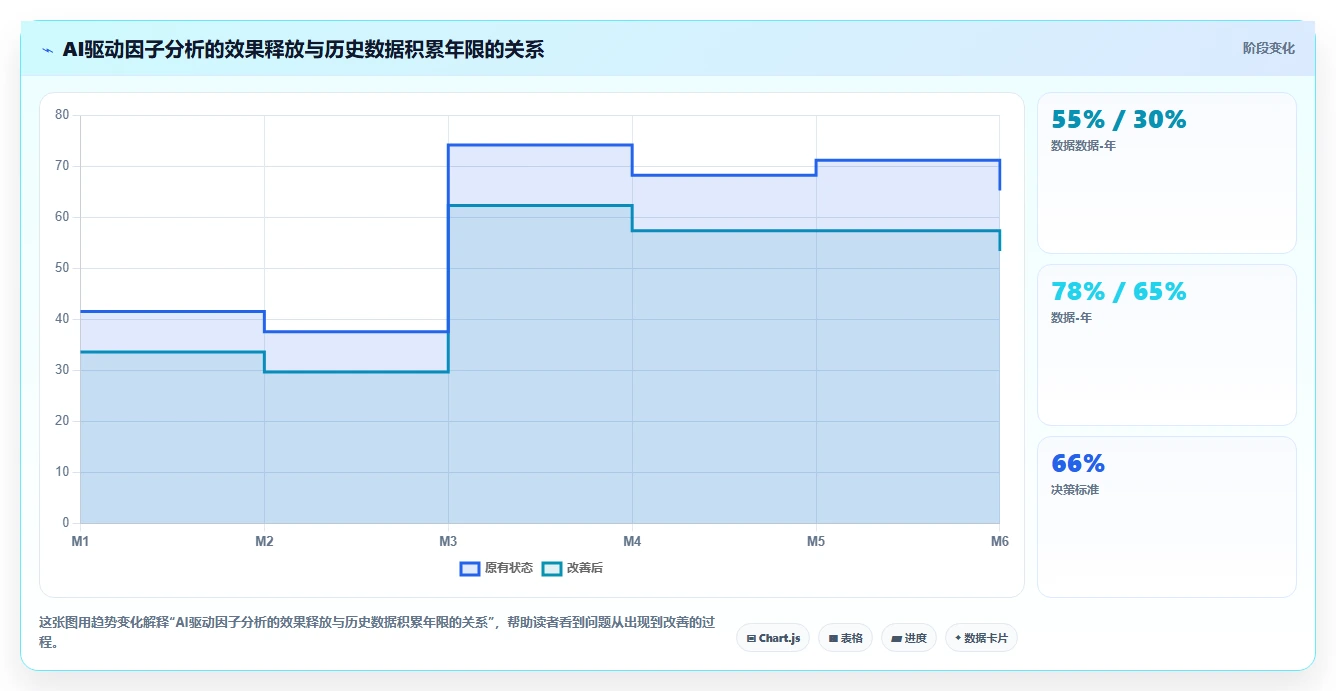Viewport: 1336px width, 691px height.
Task: Select the Chart.js tag chip
Action: (773, 638)
